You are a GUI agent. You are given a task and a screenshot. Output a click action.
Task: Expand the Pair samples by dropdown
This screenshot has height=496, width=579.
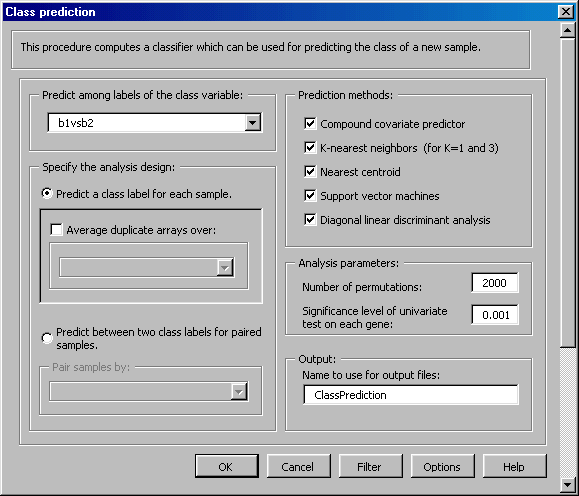pos(239,391)
